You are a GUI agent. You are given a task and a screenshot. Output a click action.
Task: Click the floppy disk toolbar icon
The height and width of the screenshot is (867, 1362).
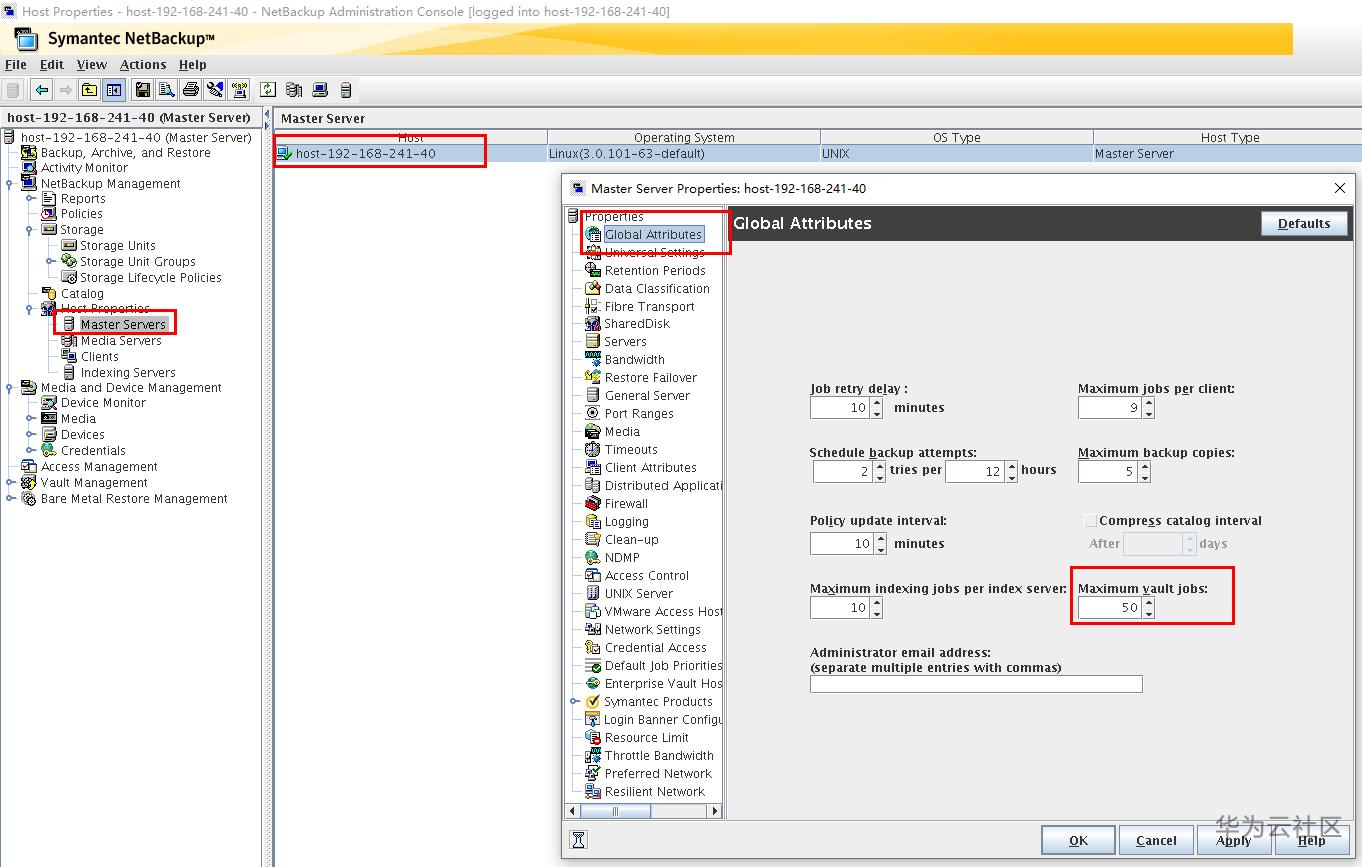[x=143, y=90]
